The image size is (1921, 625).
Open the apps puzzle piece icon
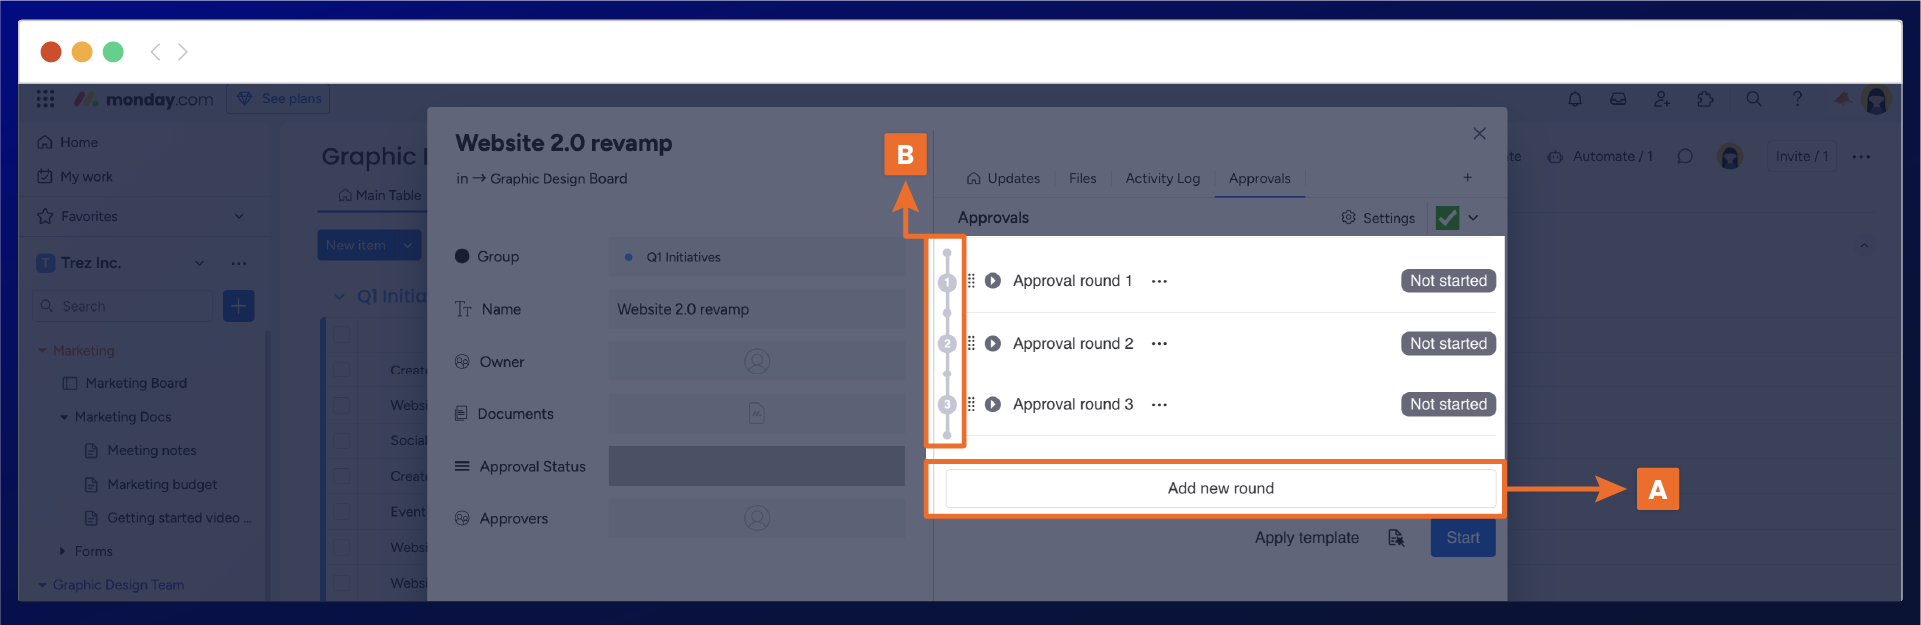point(1706,99)
